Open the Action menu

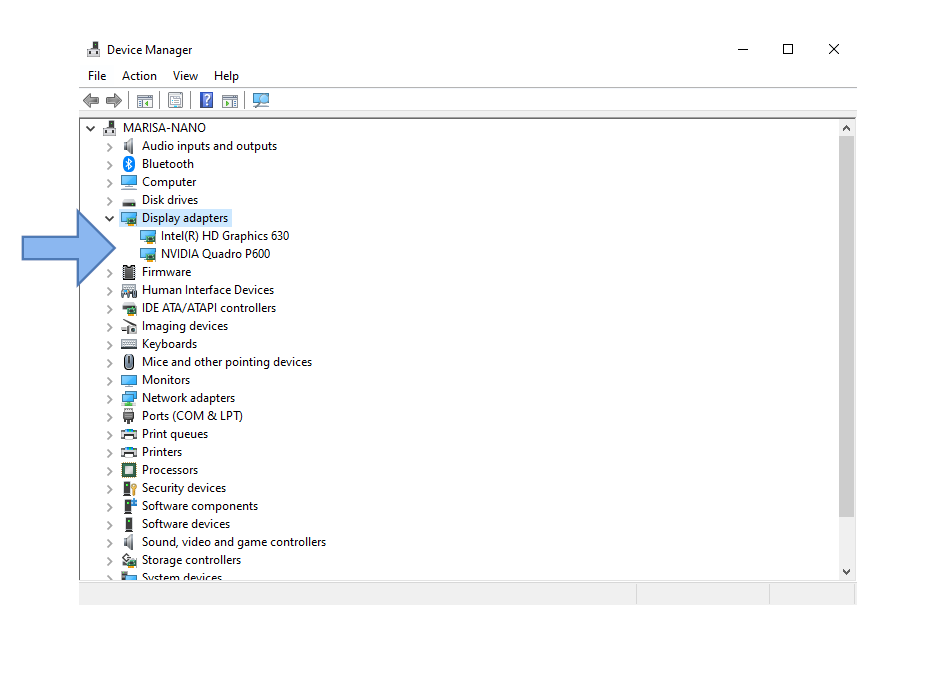pos(139,76)
